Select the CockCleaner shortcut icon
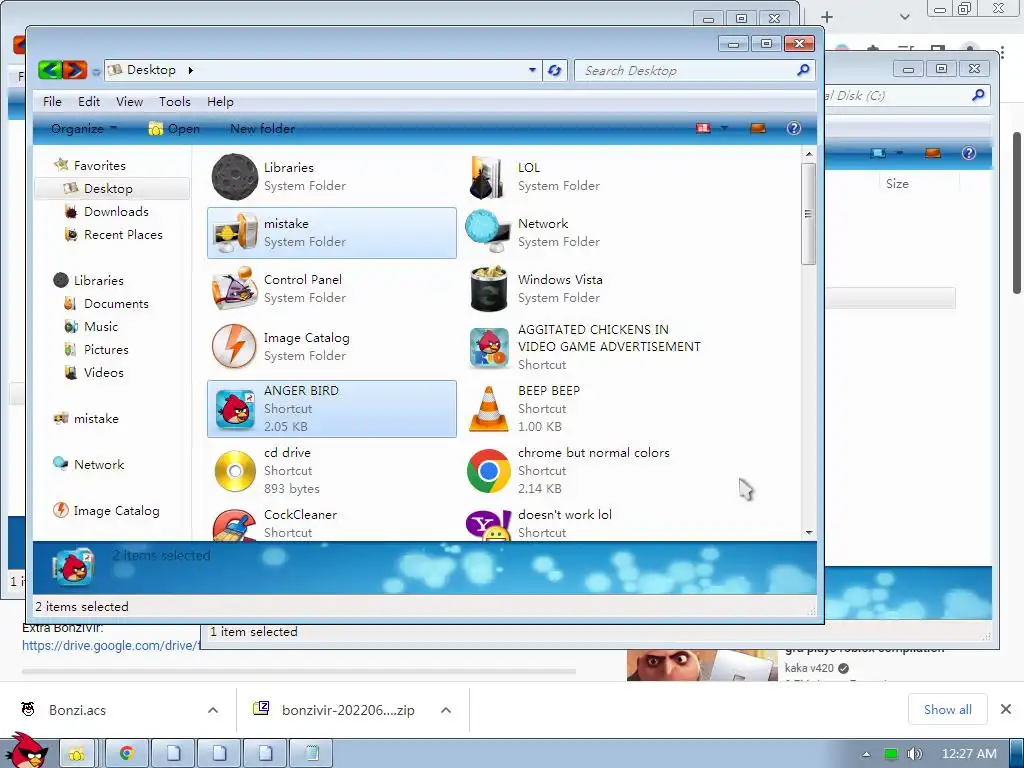Viewport: 1024px width, 768px height. (234, 526)
